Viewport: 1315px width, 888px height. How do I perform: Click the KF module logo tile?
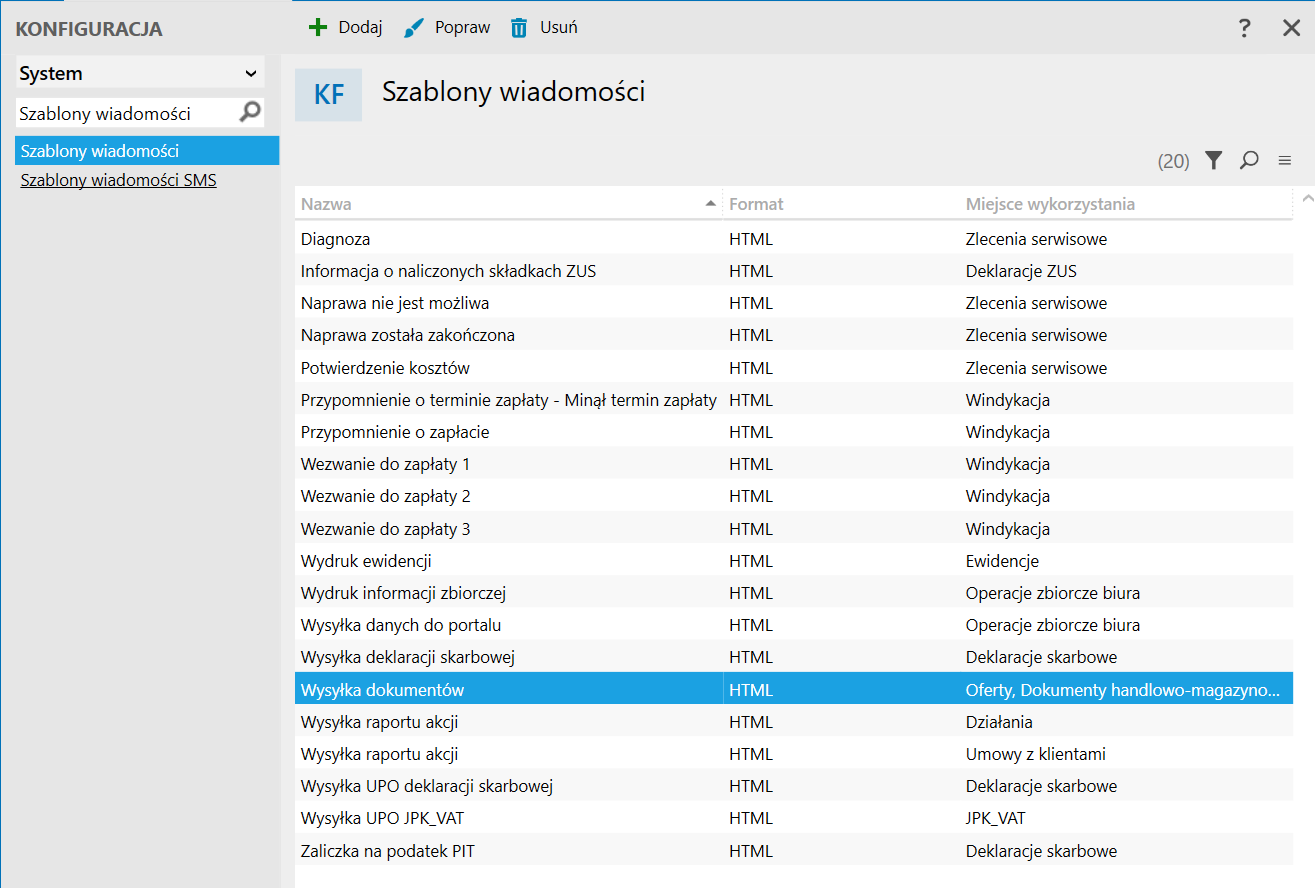coord(329,95)
